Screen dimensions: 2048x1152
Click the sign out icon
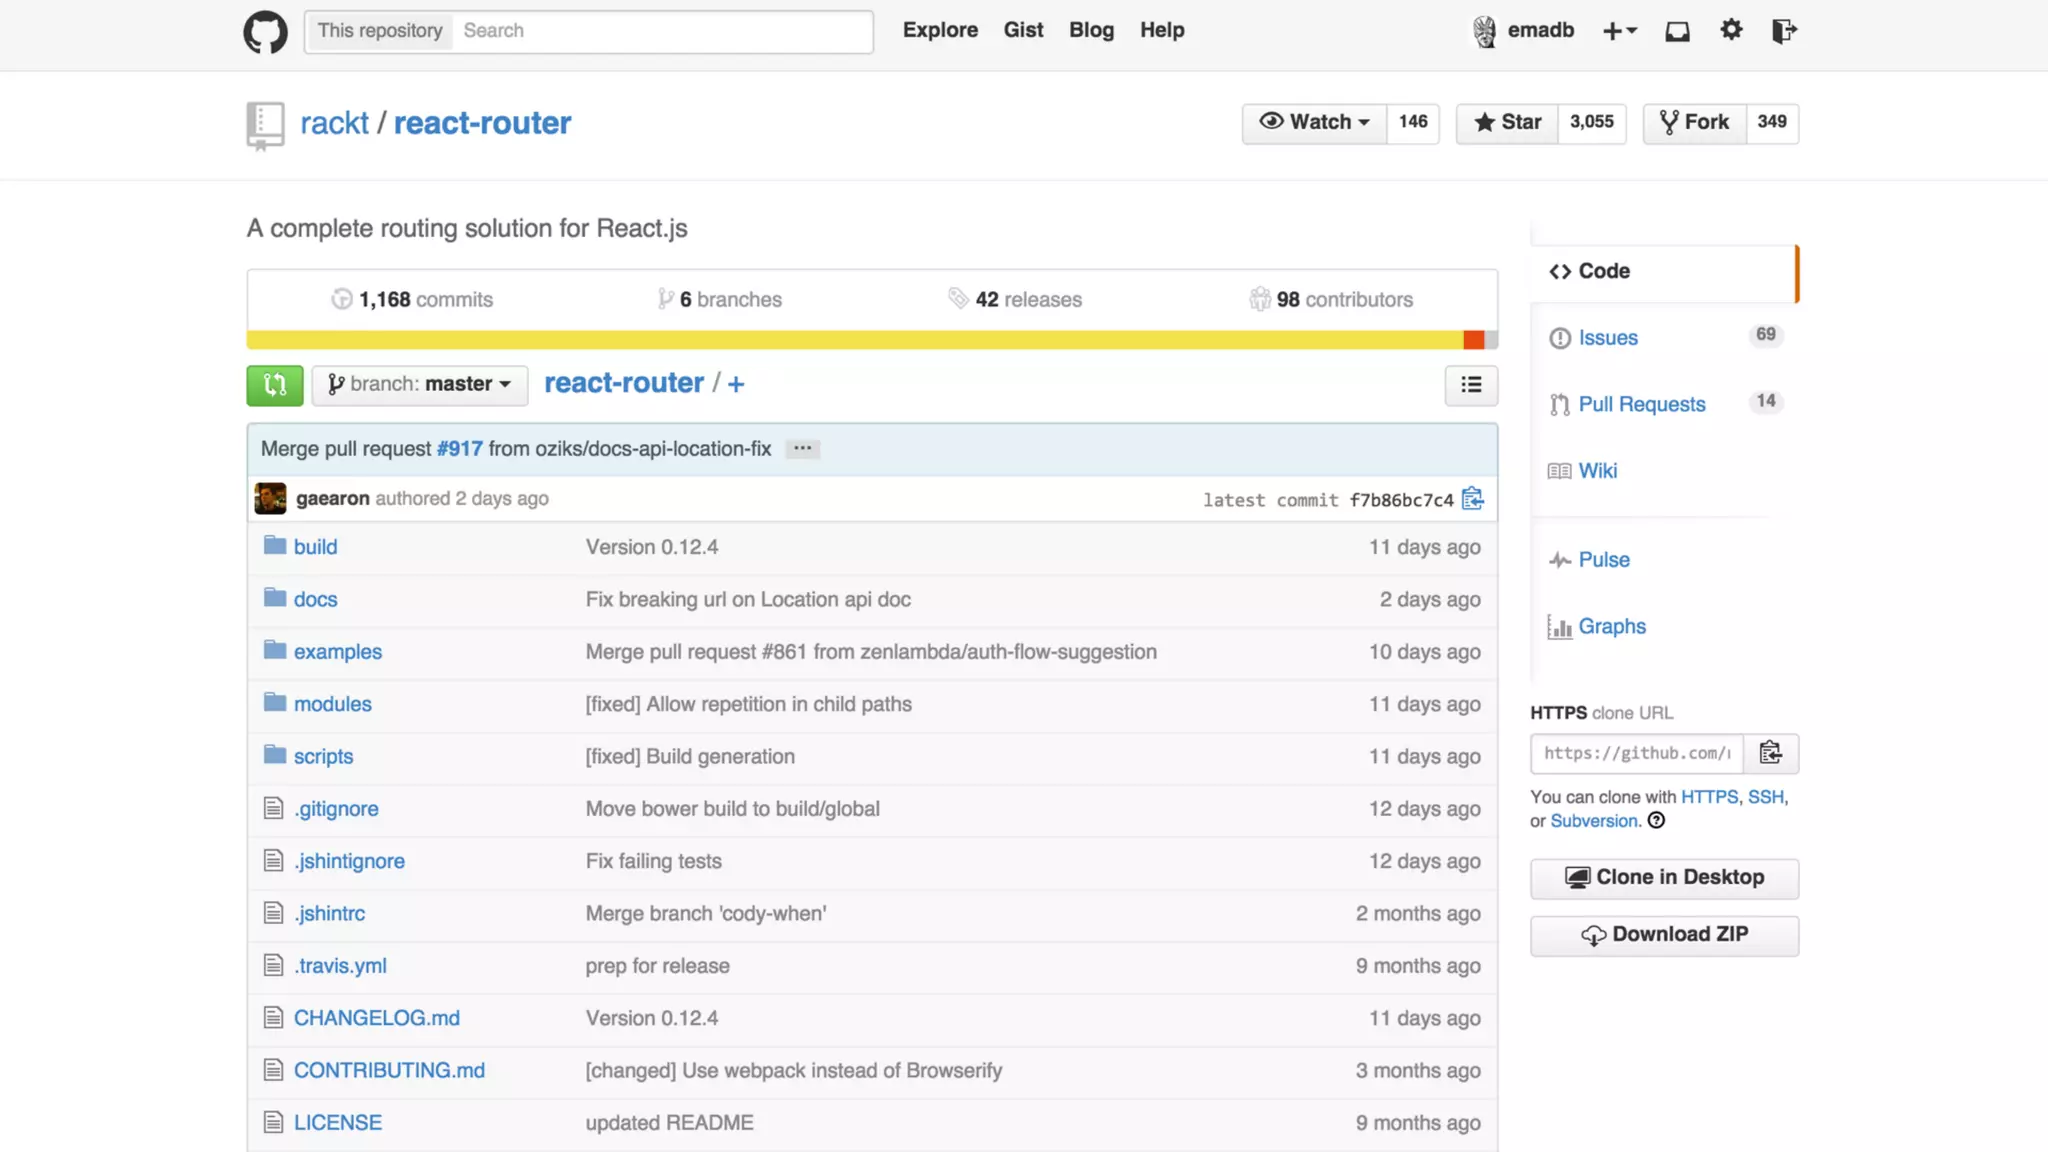[1784, 31]
